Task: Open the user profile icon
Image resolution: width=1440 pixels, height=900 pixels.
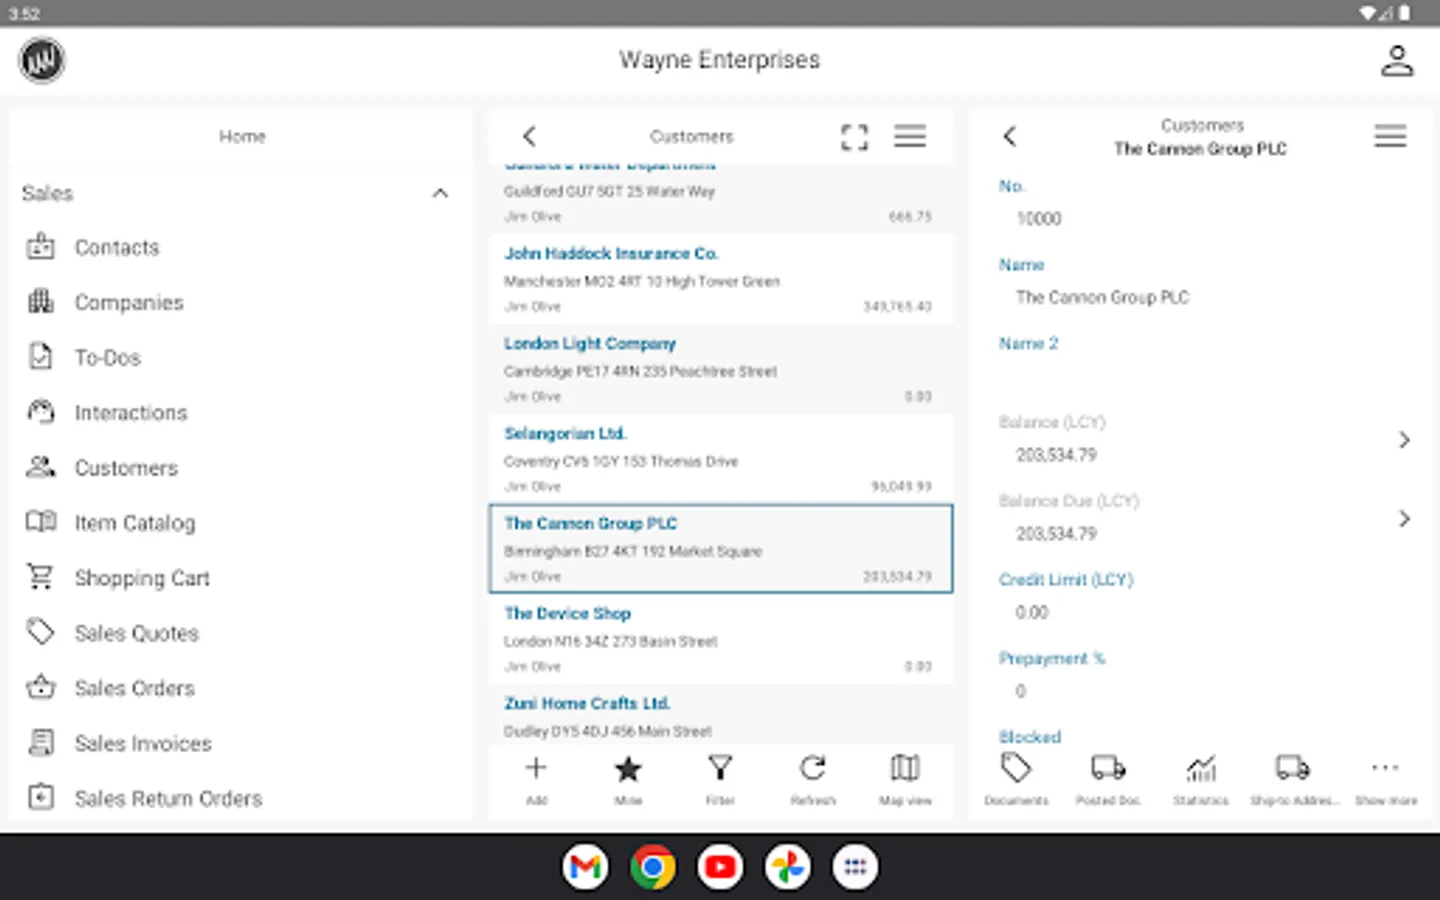Action: coord(1397,60)
